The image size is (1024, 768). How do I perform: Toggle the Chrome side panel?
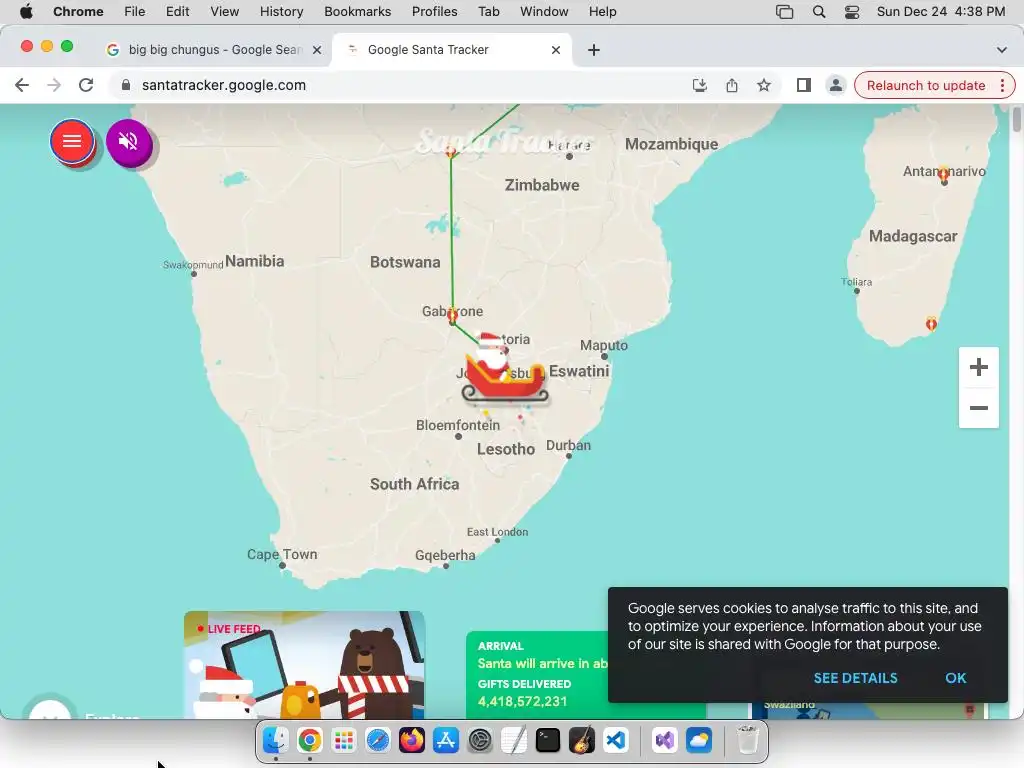coord(803,85)
